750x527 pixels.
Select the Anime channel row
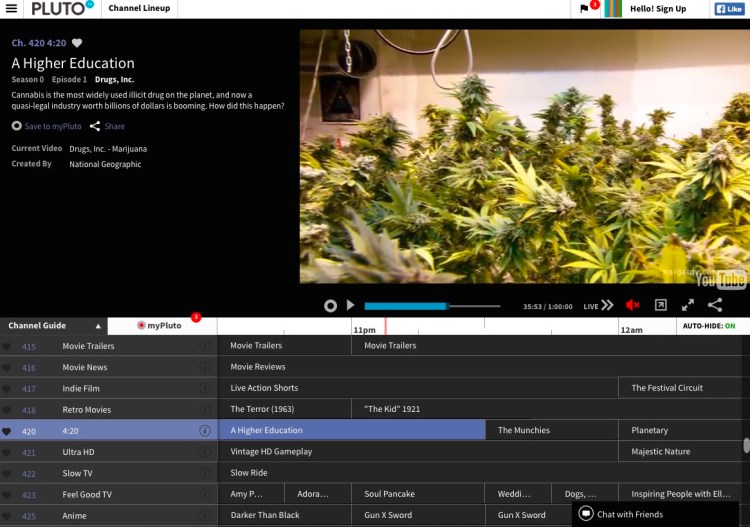tap(109, 516)
